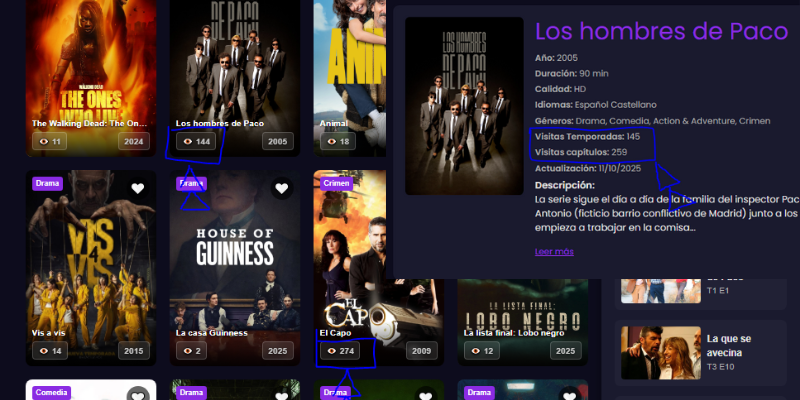Image resolution: width=800 pixels, height=400 pixels.
Task: Click the 12 views badge on Lobo negro
Action: pos(482,351)
